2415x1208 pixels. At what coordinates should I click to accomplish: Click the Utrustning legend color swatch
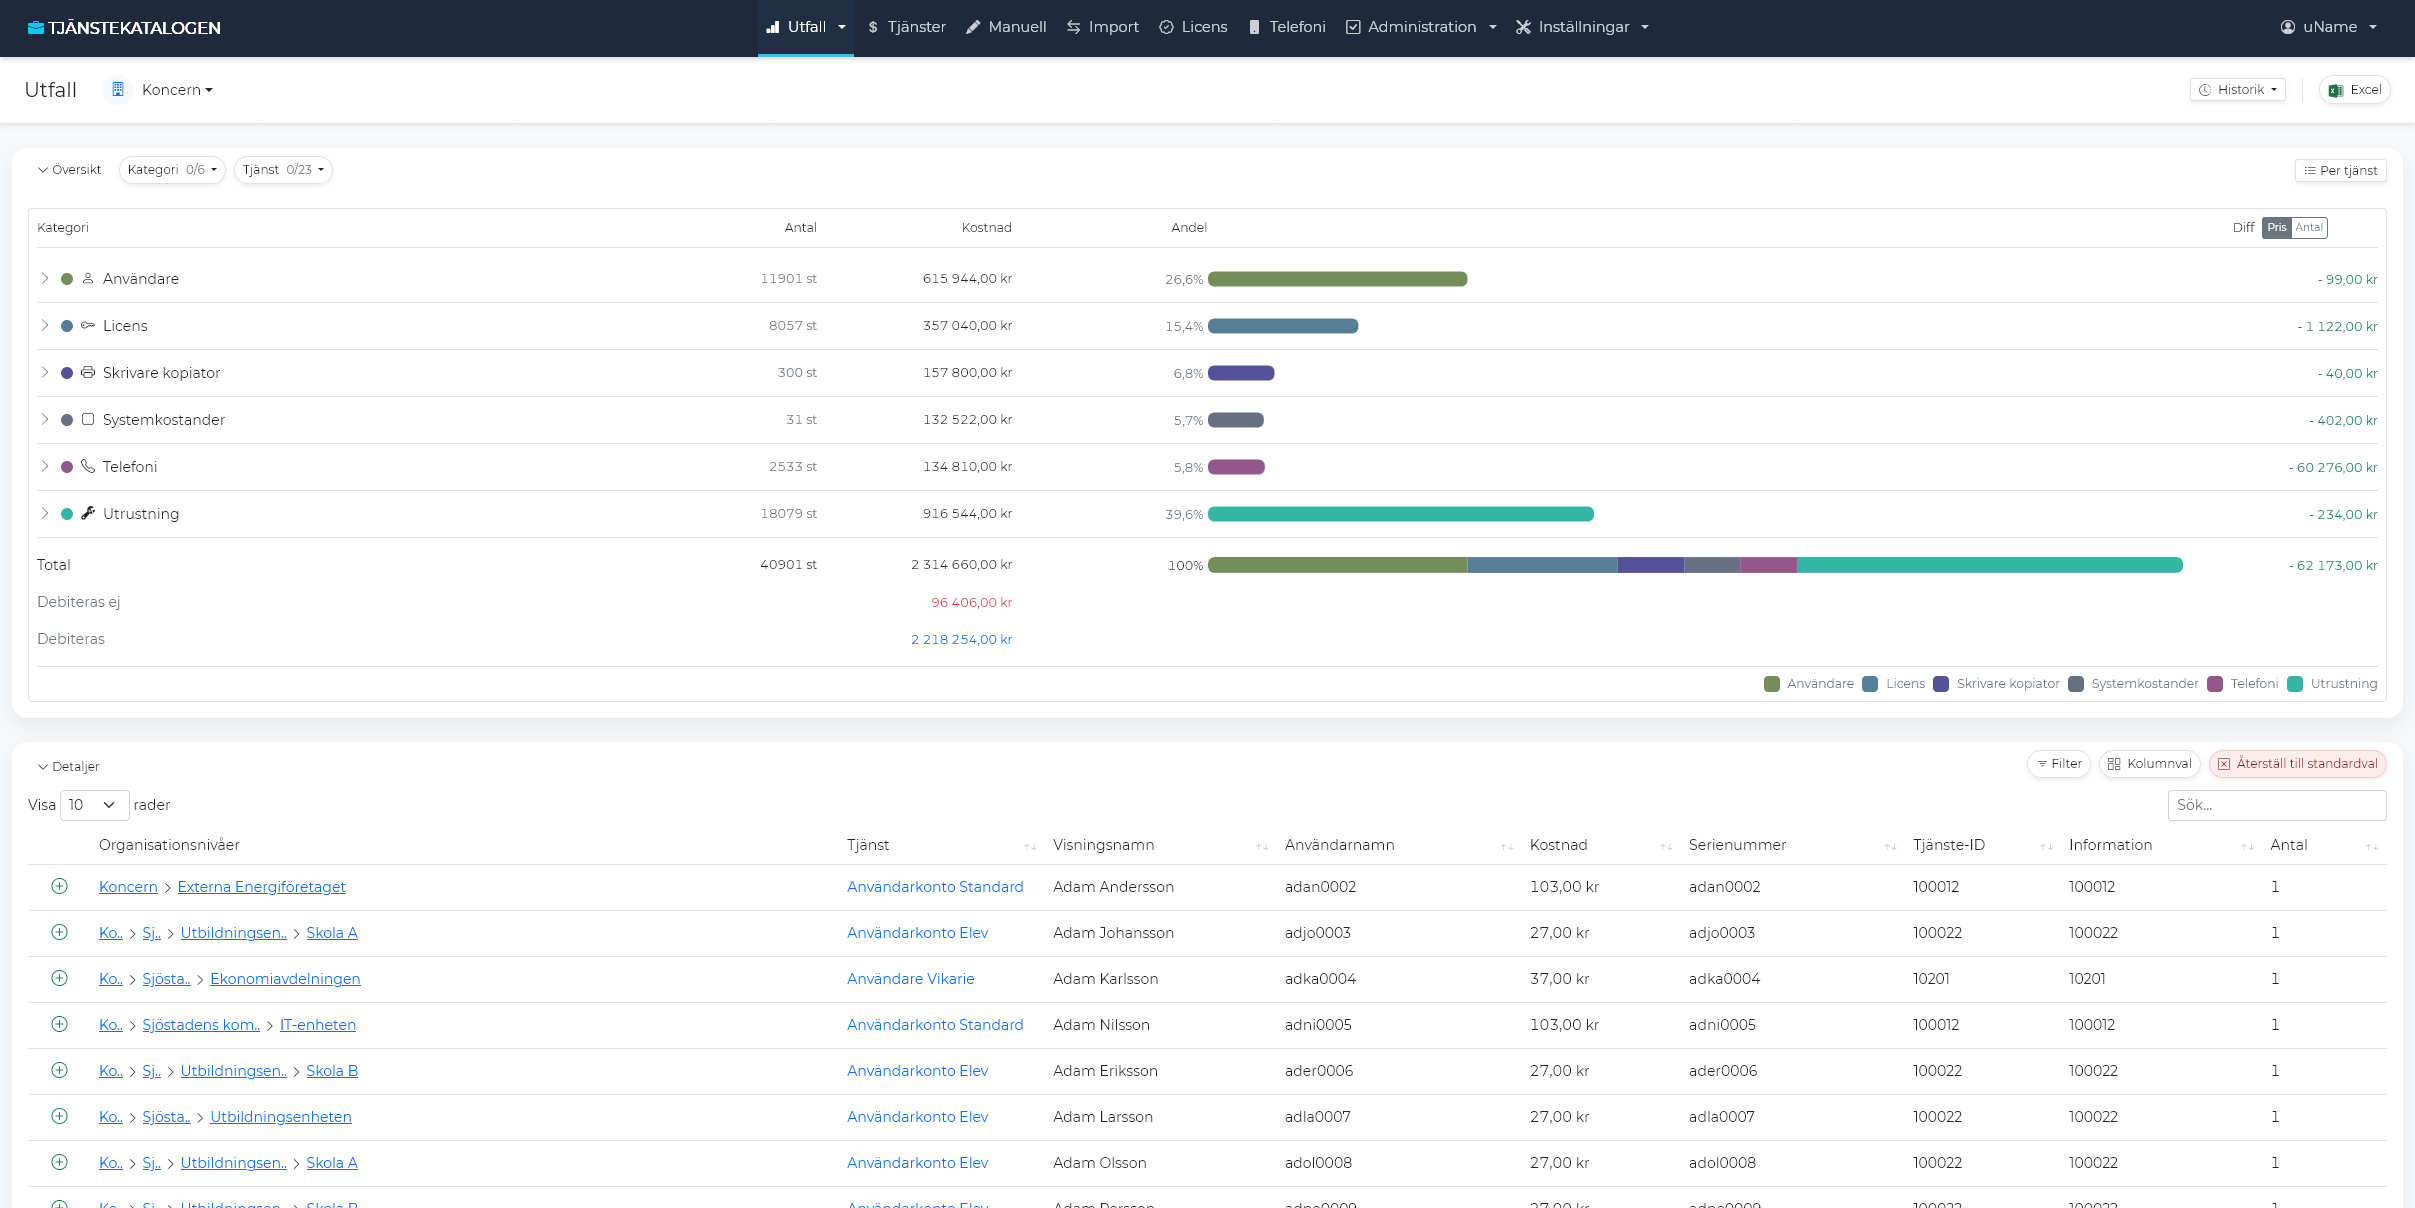point(2295,684)
